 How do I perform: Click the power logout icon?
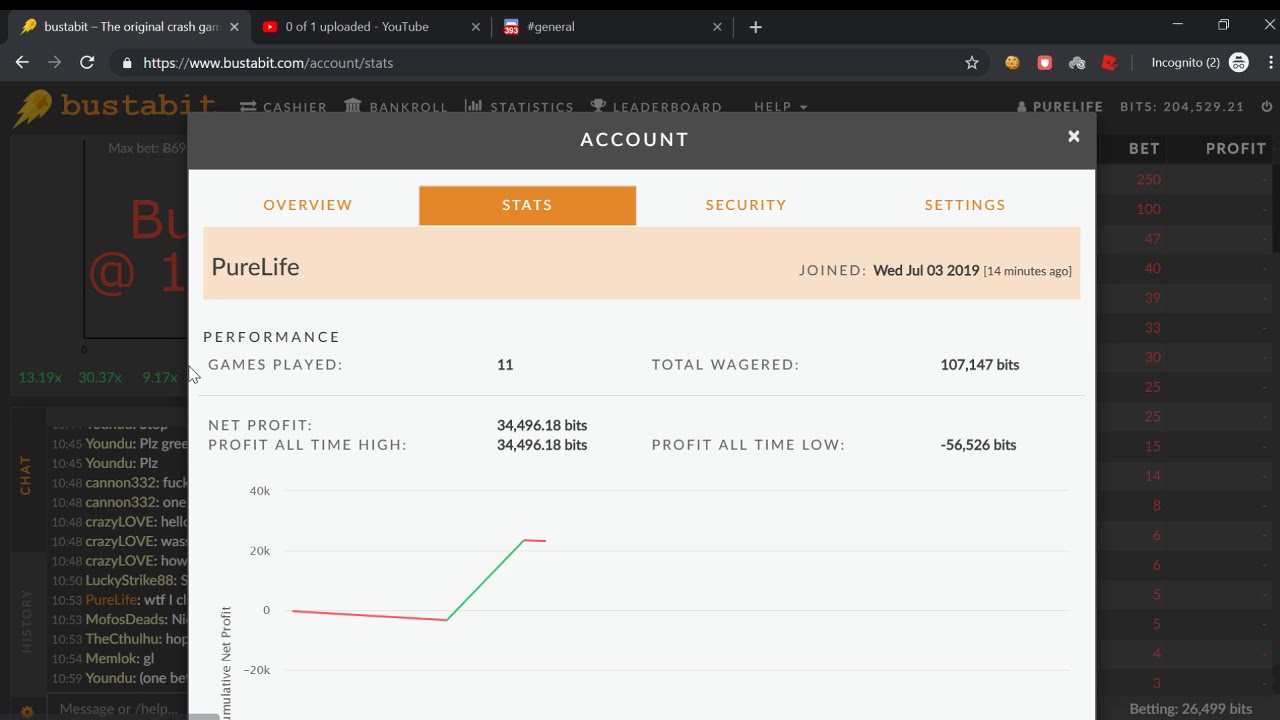pos(1267,106)
